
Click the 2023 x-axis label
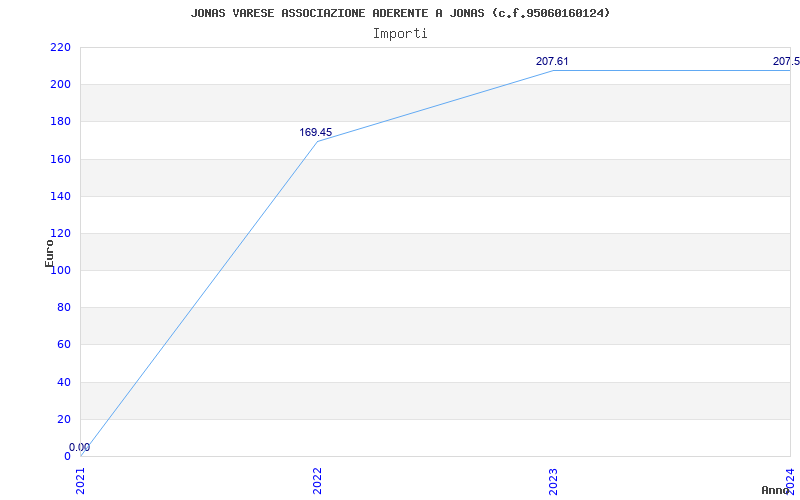pos(554,481)
